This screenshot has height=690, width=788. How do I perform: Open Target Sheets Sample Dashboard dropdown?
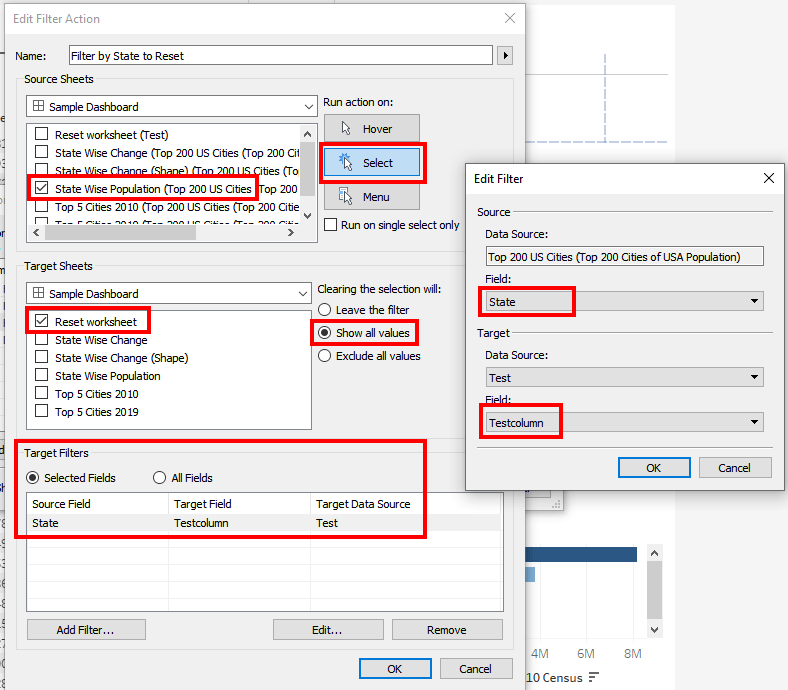(x=169, y=293)
